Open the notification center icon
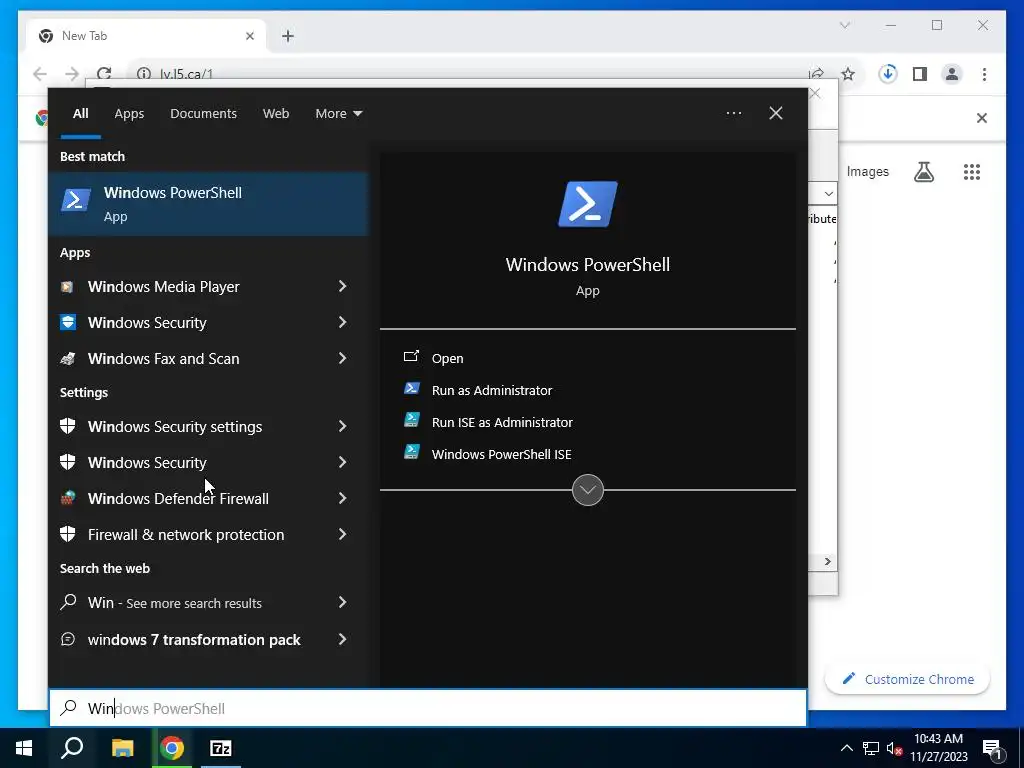Screen dimensions: 1024x768 [991, 748]
